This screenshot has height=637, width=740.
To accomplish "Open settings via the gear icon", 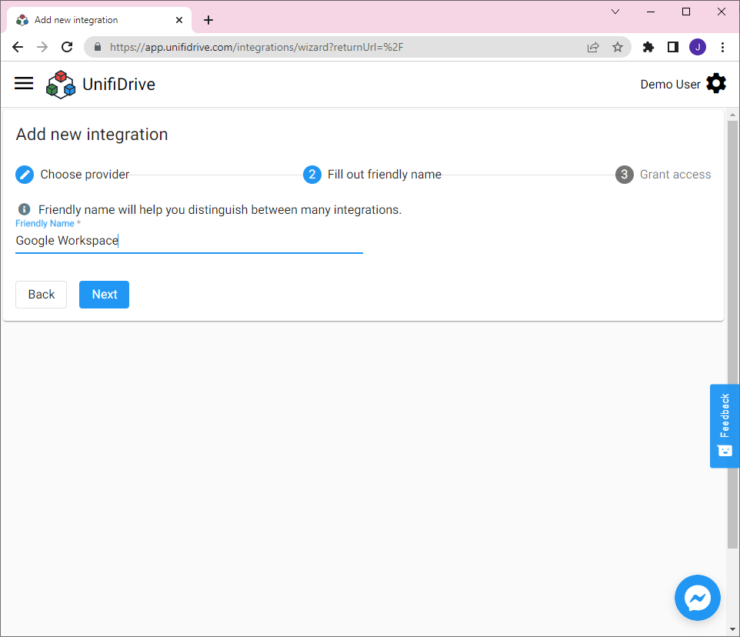I will pyautogui.click(x=716, y=84).
